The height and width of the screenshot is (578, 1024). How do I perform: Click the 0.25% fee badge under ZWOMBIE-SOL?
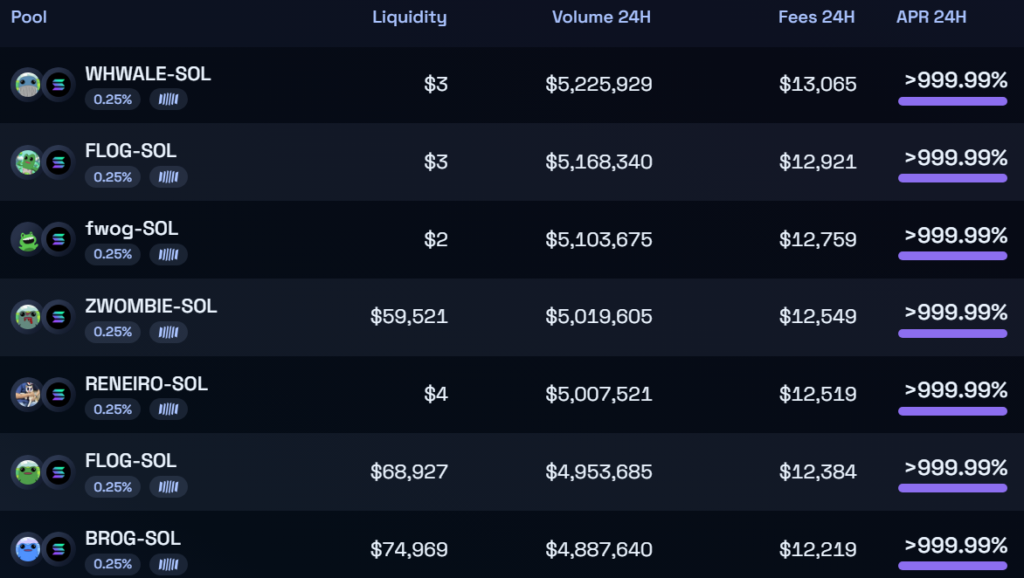[113, 331]
